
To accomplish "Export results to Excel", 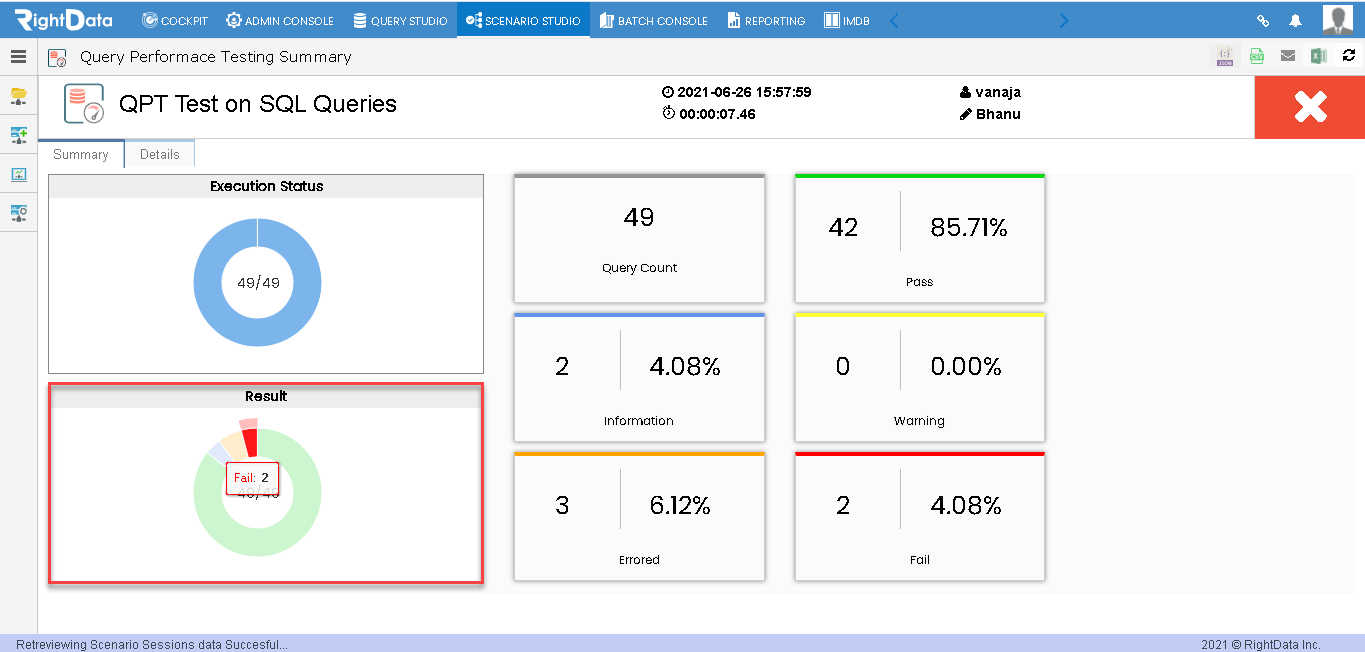I will [1319, 56].
